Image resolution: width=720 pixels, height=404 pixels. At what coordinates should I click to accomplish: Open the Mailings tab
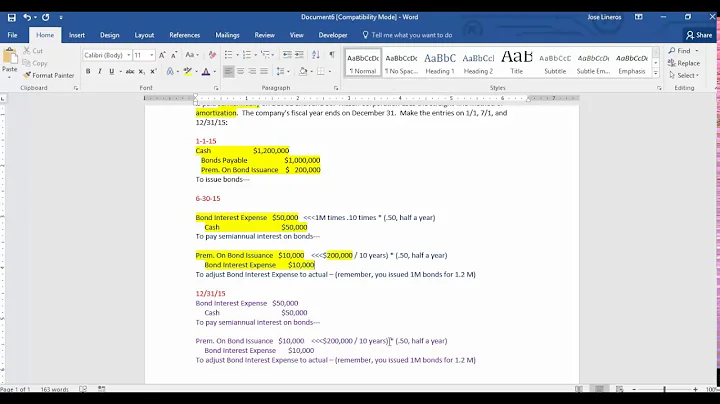tap(227, 35)
